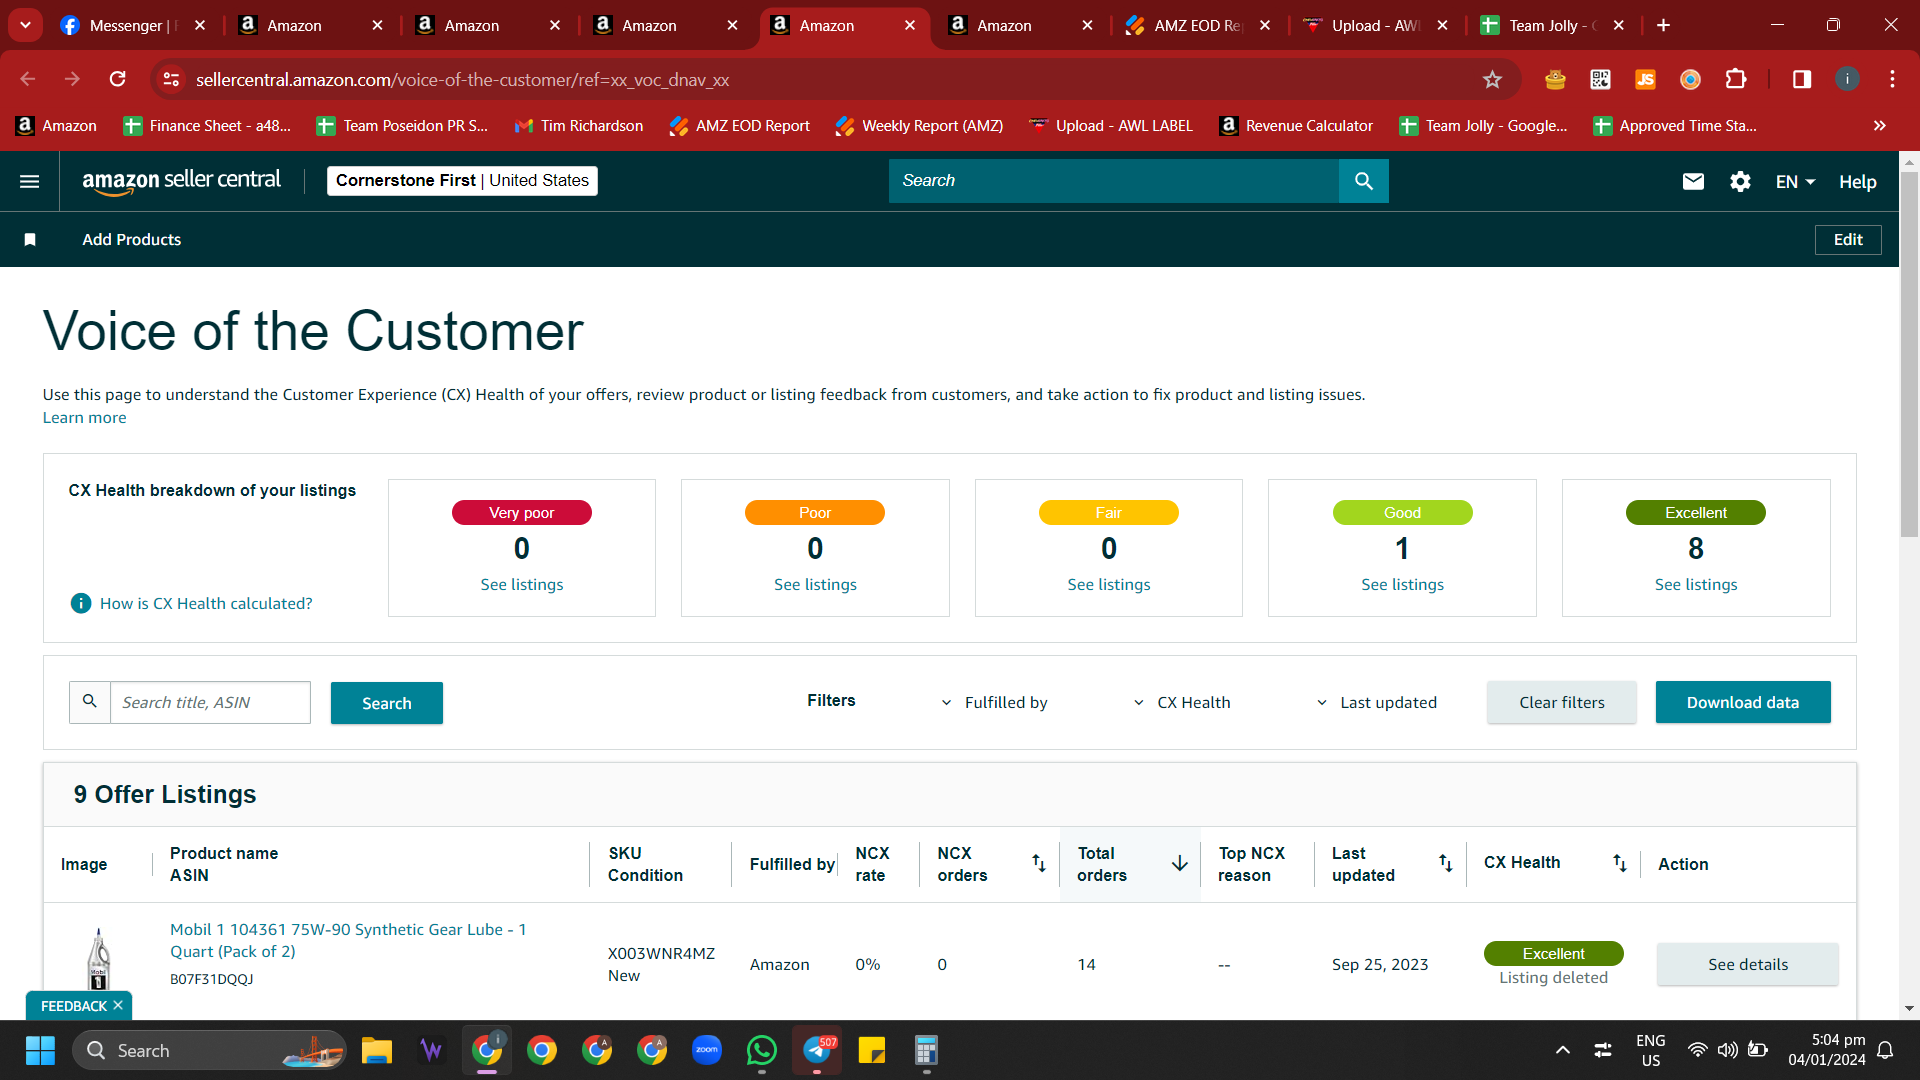Switch to the Upload - AWL tab
1920x1080 pixels.
pyautogui.click(x=1374, y=25)
